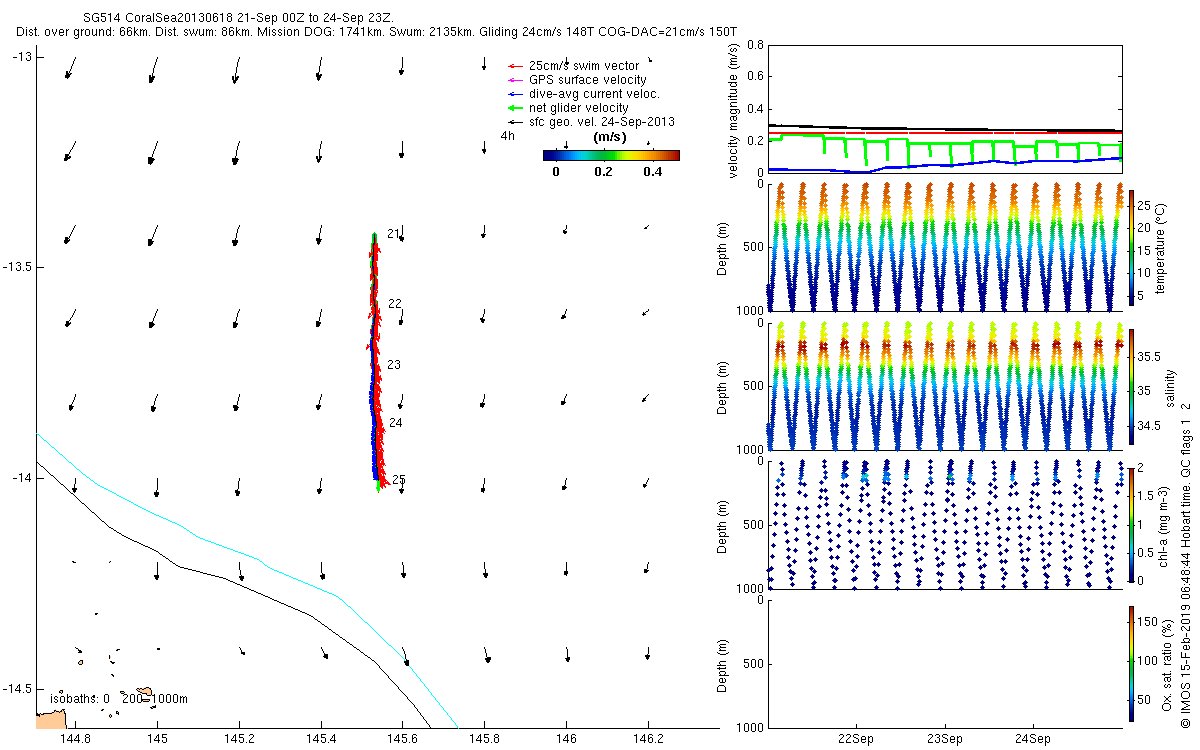Click the '(m/s)' label above the map colorbar
This screenshot has height=750, width=1200.
coord(610,136)
